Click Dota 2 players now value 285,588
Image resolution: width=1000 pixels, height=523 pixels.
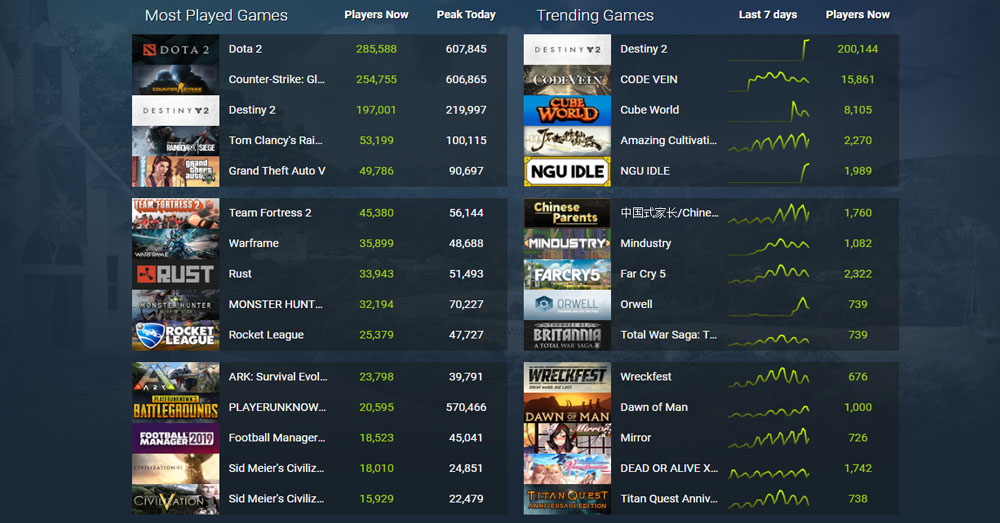376,49
